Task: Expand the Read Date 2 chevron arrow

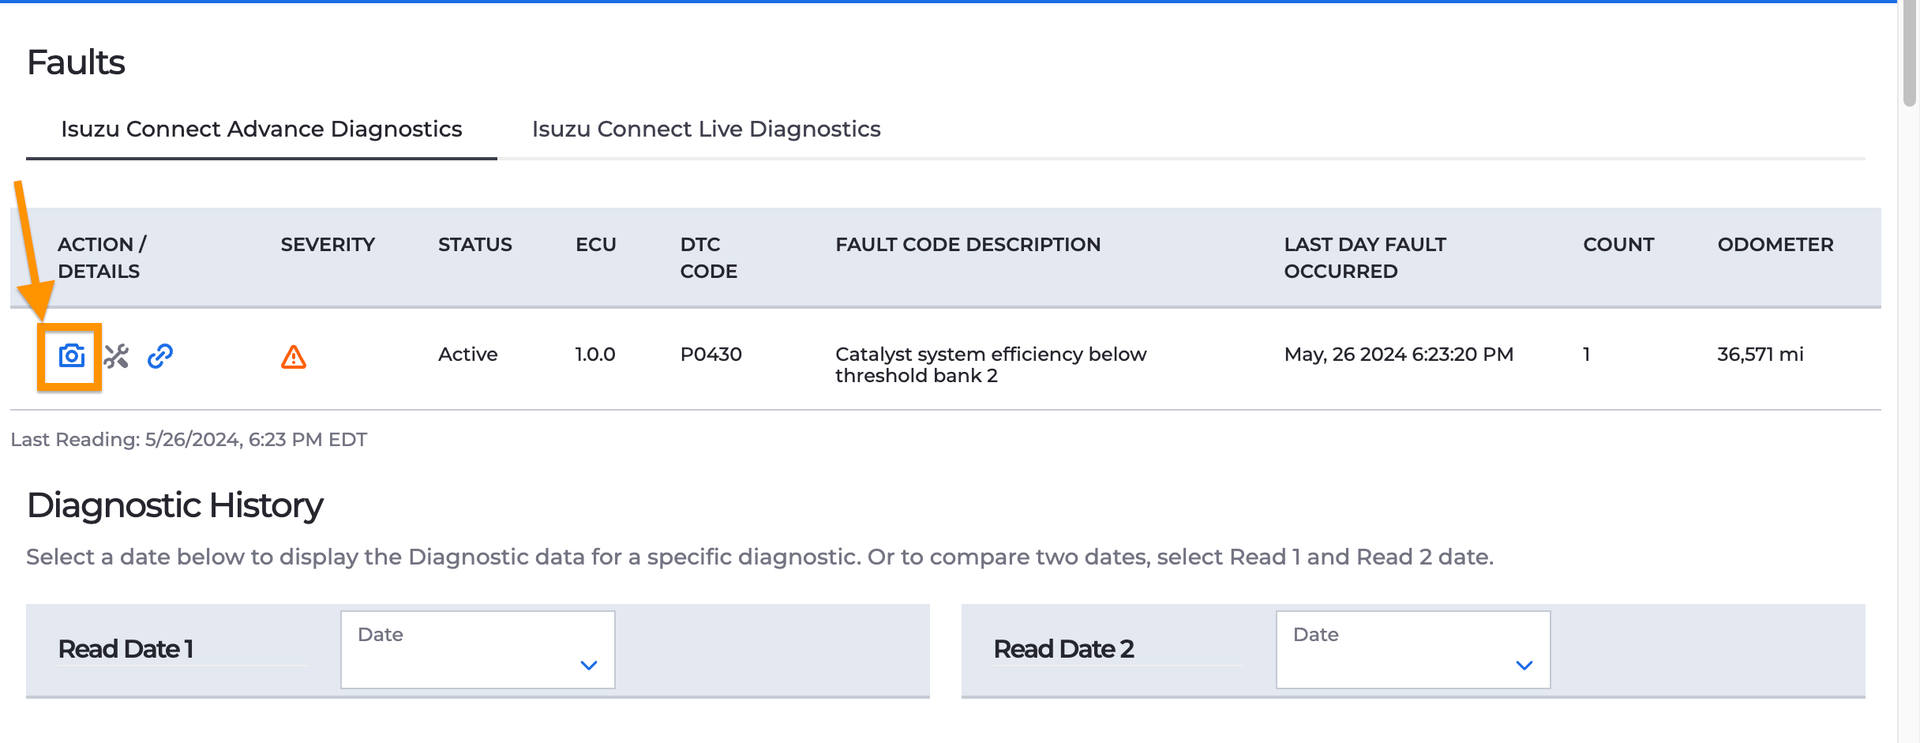Action: click(x=1524, y=665)
